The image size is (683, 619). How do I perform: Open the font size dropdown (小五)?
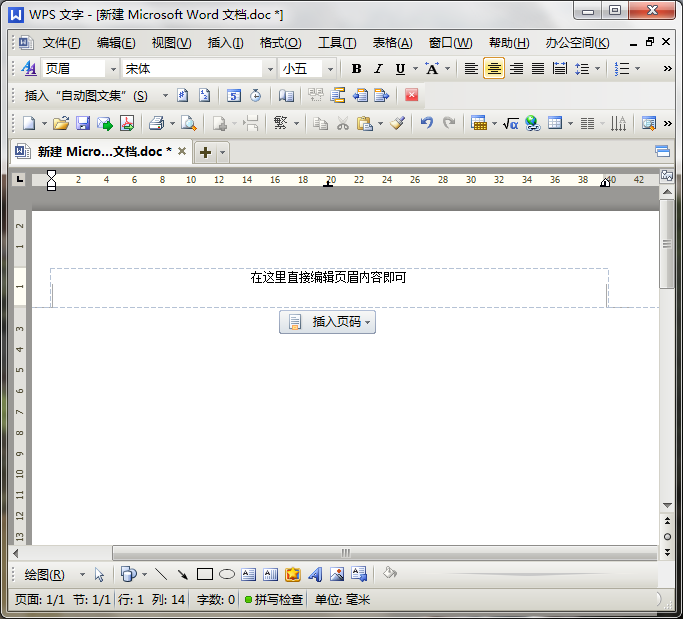point(329,69)
